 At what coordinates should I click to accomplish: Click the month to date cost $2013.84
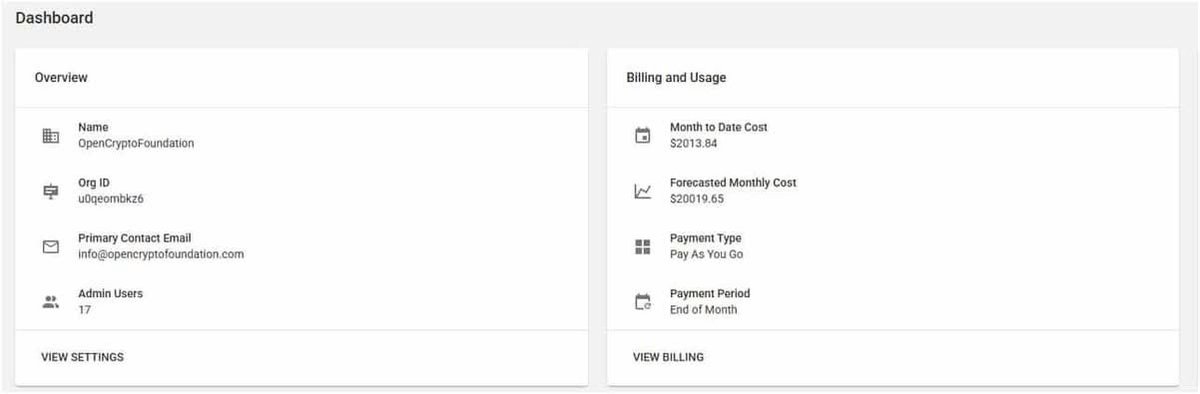[693, 143]
